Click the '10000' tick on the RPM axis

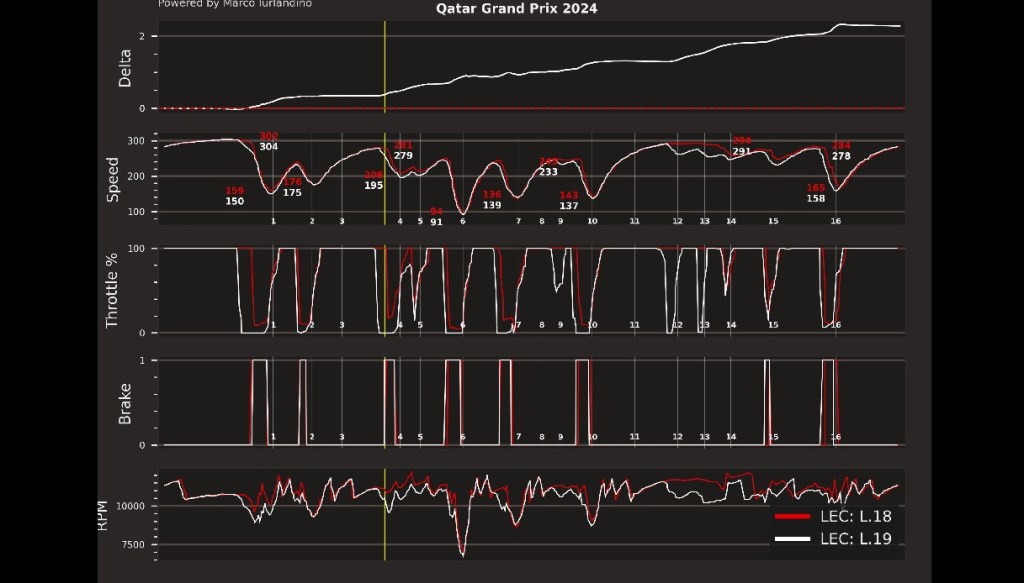pyautogui.click(x=132, y=506)
